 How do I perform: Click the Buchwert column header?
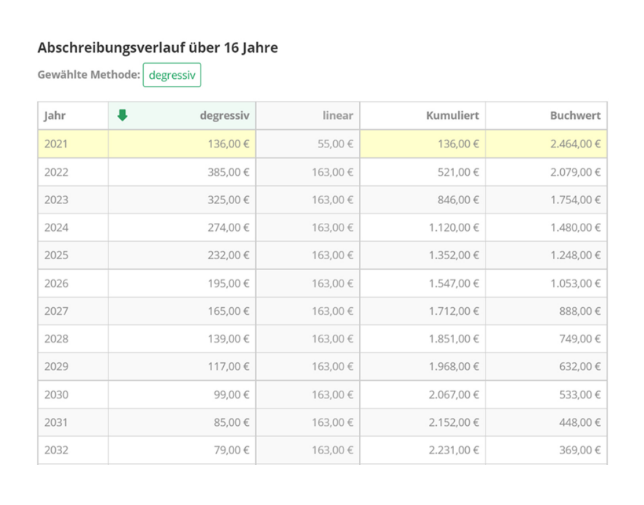pyautogui.click(x=575, y=116)
